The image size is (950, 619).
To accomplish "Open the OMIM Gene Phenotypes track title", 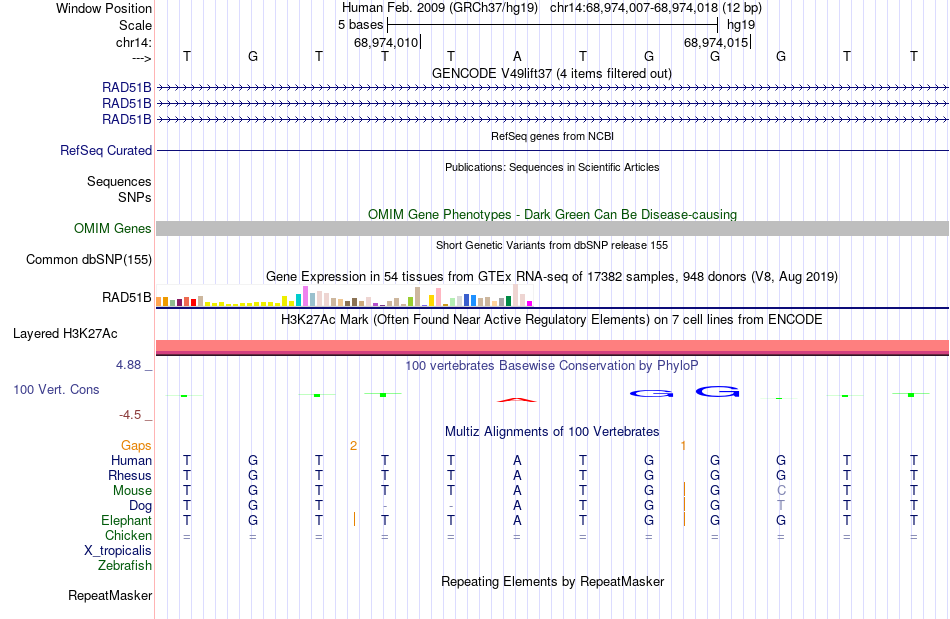I will point(552,214).
